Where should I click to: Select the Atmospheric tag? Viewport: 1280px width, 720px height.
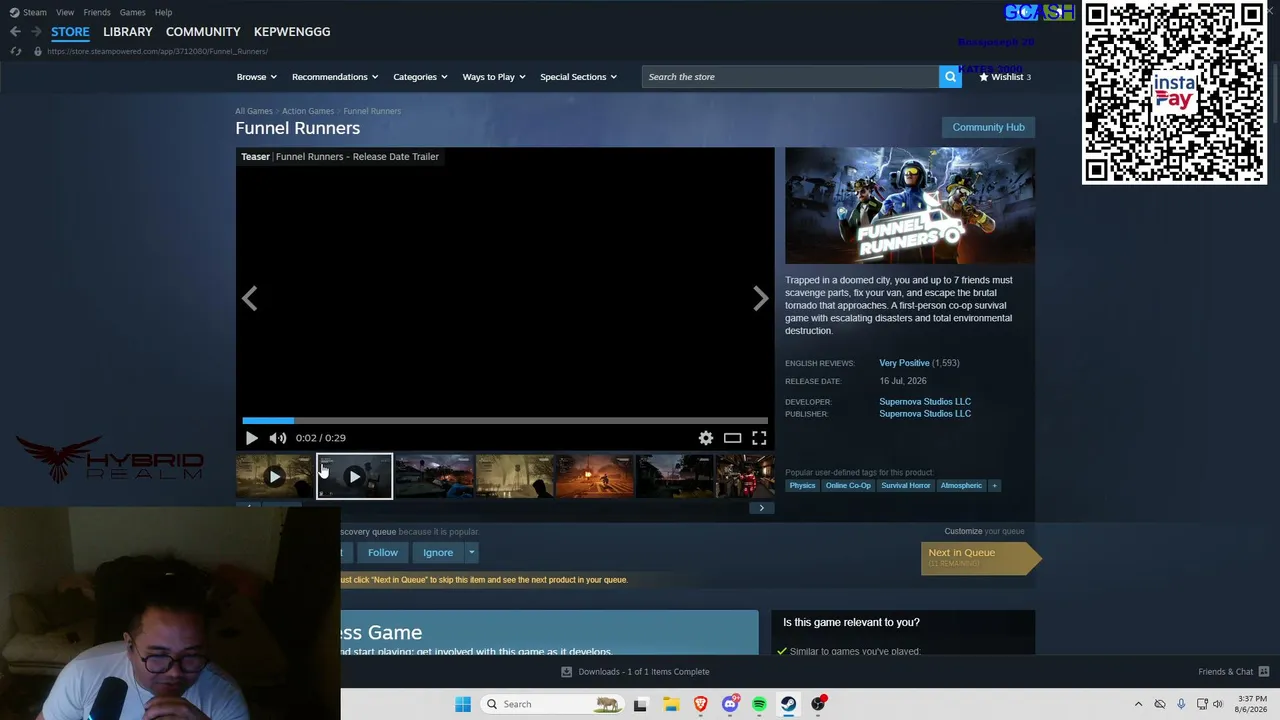tap(961, 486)
